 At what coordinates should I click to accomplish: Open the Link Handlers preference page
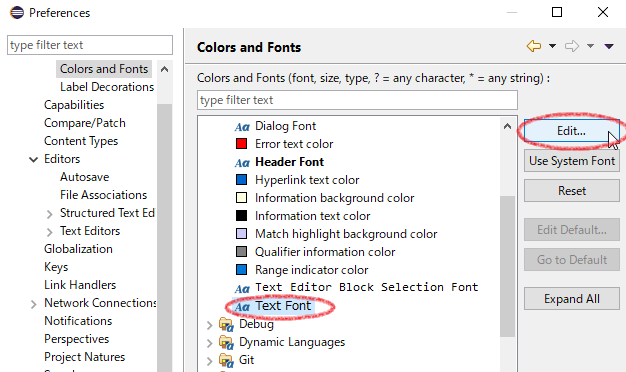point(80,285)
